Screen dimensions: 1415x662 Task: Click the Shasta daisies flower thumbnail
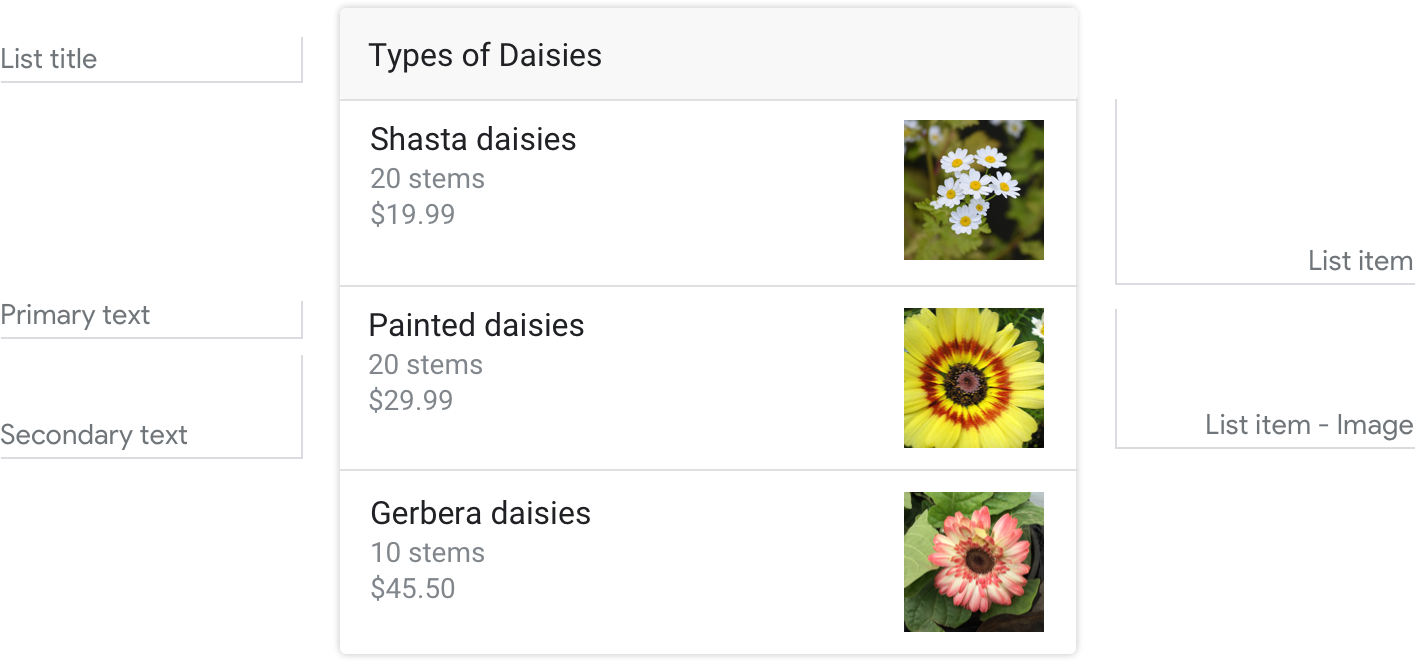coord(973,190)
